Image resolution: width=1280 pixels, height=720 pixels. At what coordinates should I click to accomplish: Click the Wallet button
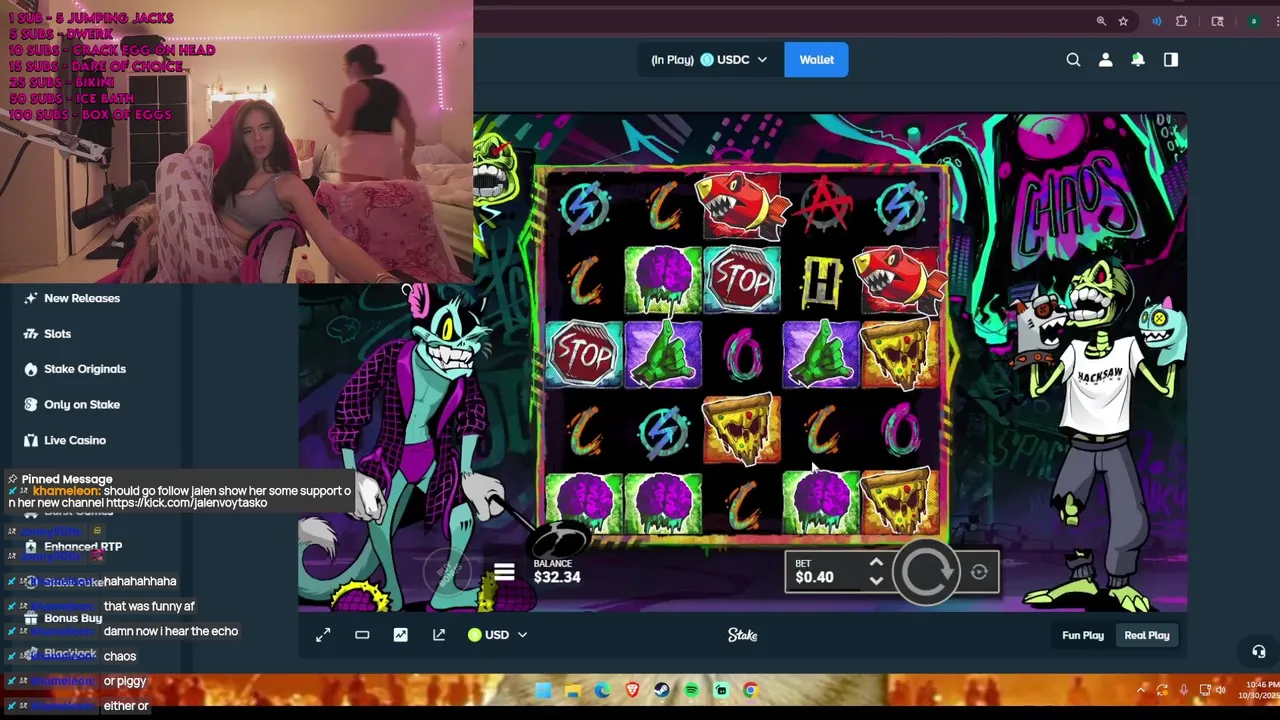(816, 60)
